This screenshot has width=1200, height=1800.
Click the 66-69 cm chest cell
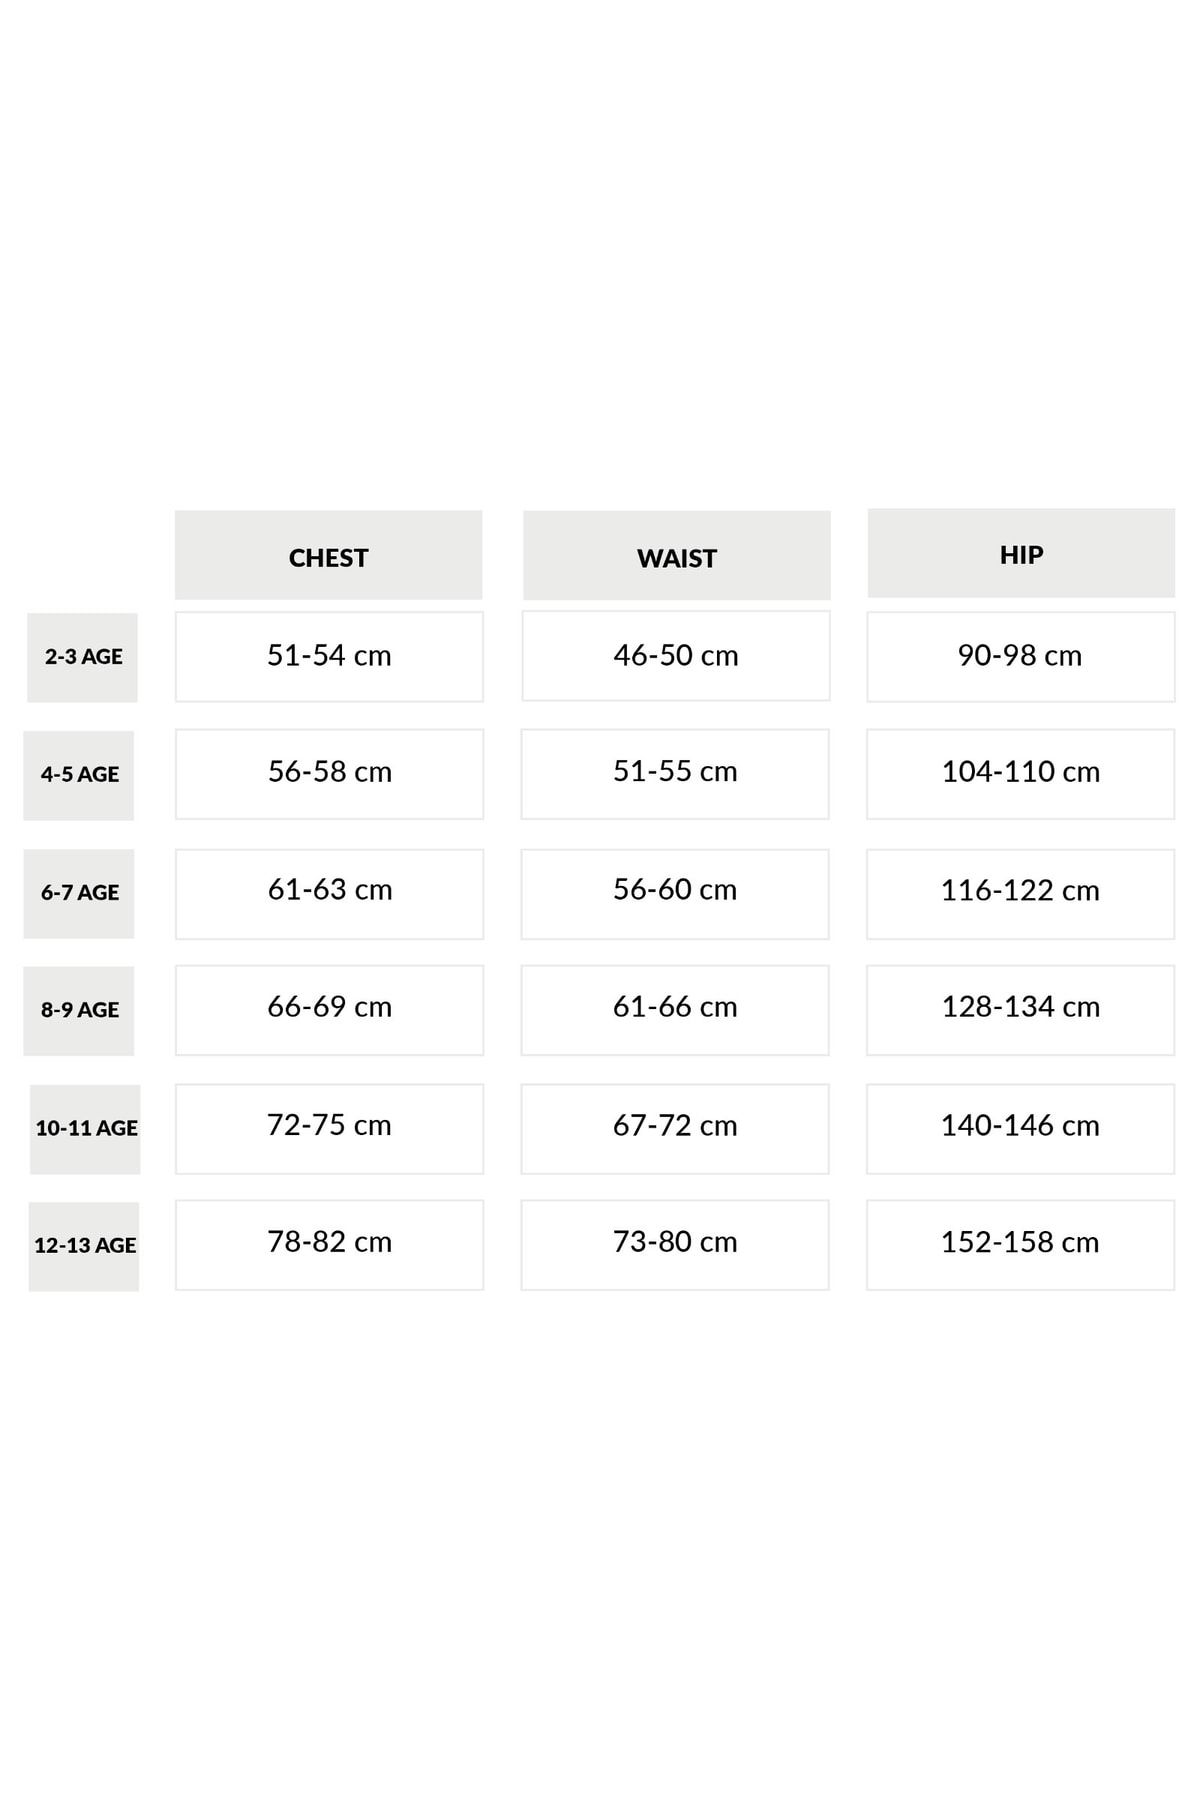(x=329, y=1010)
